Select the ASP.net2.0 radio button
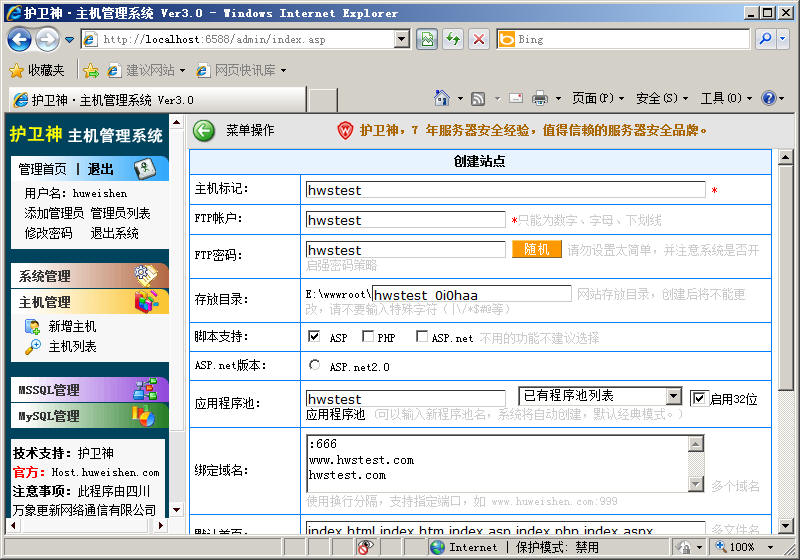This screenshot has width=800, height=560. tap(315, 366)
